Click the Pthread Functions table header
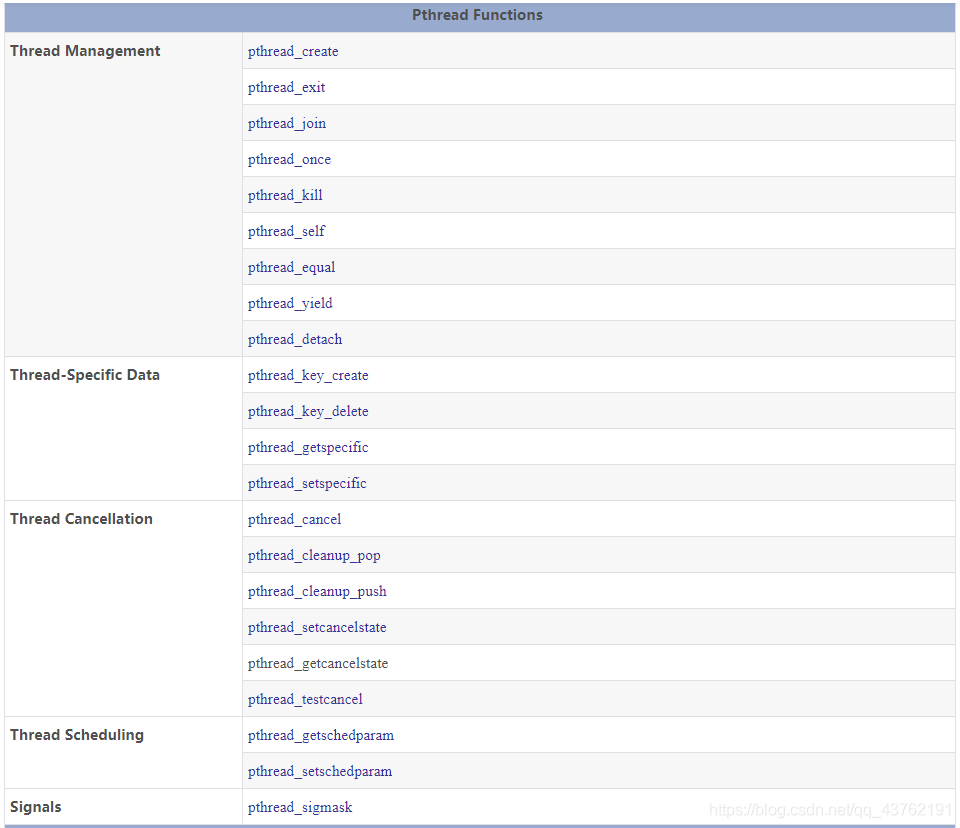Screen dimensions: 960x828 [x=478, y=15]
